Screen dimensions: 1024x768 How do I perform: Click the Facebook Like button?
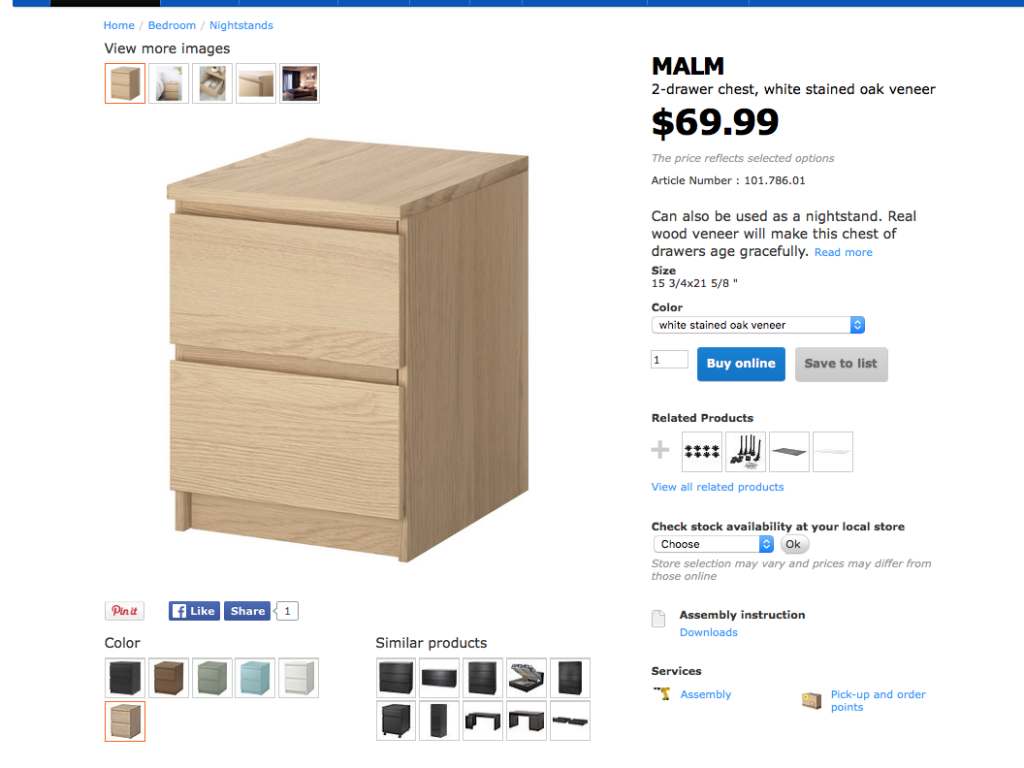(193, 611)
